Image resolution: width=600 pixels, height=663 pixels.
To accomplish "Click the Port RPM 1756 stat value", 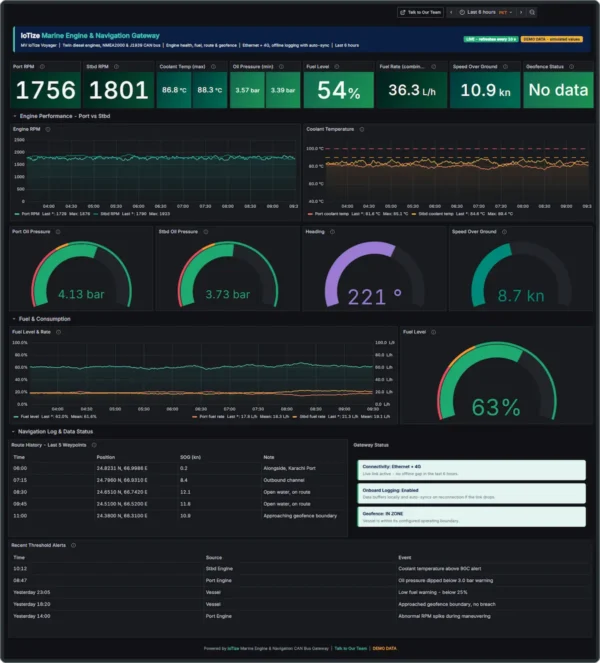I will tap(46, 90).
